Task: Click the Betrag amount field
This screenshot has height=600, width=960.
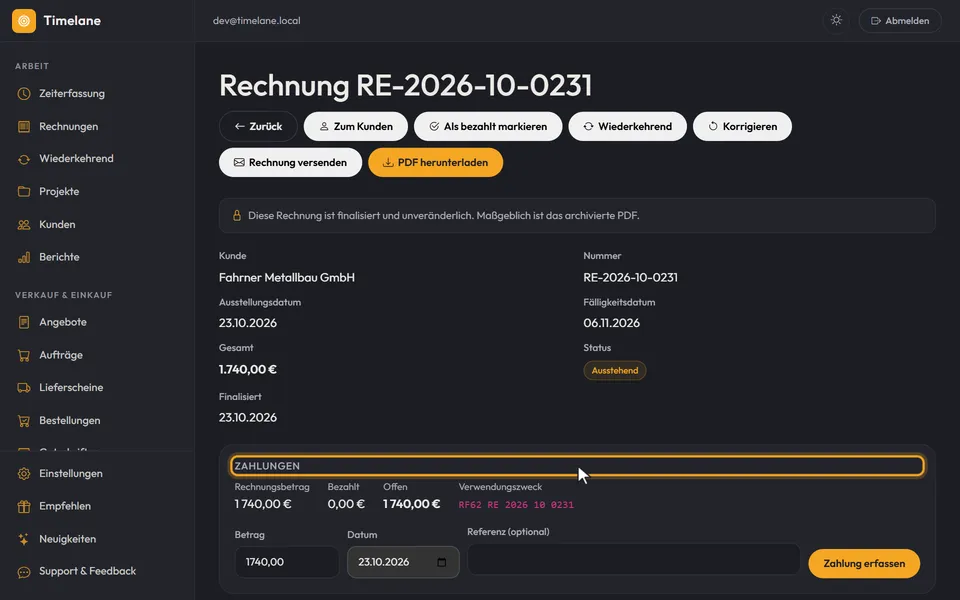Action: click(x=287, y=562)
